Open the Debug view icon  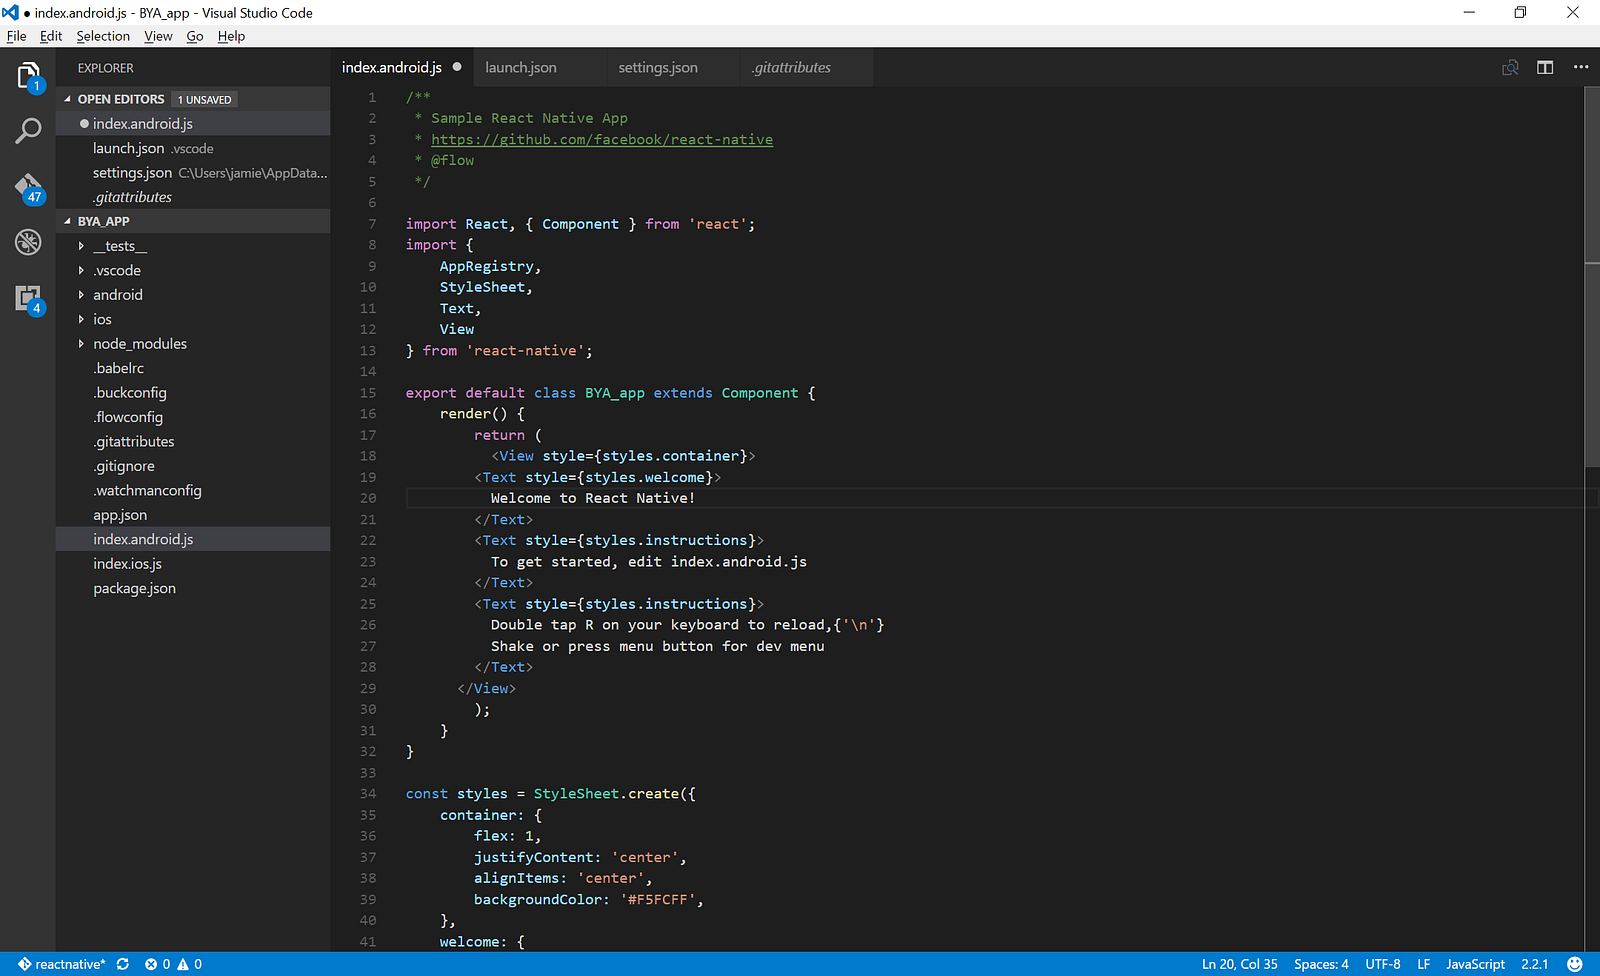click(x=28, y=241)
